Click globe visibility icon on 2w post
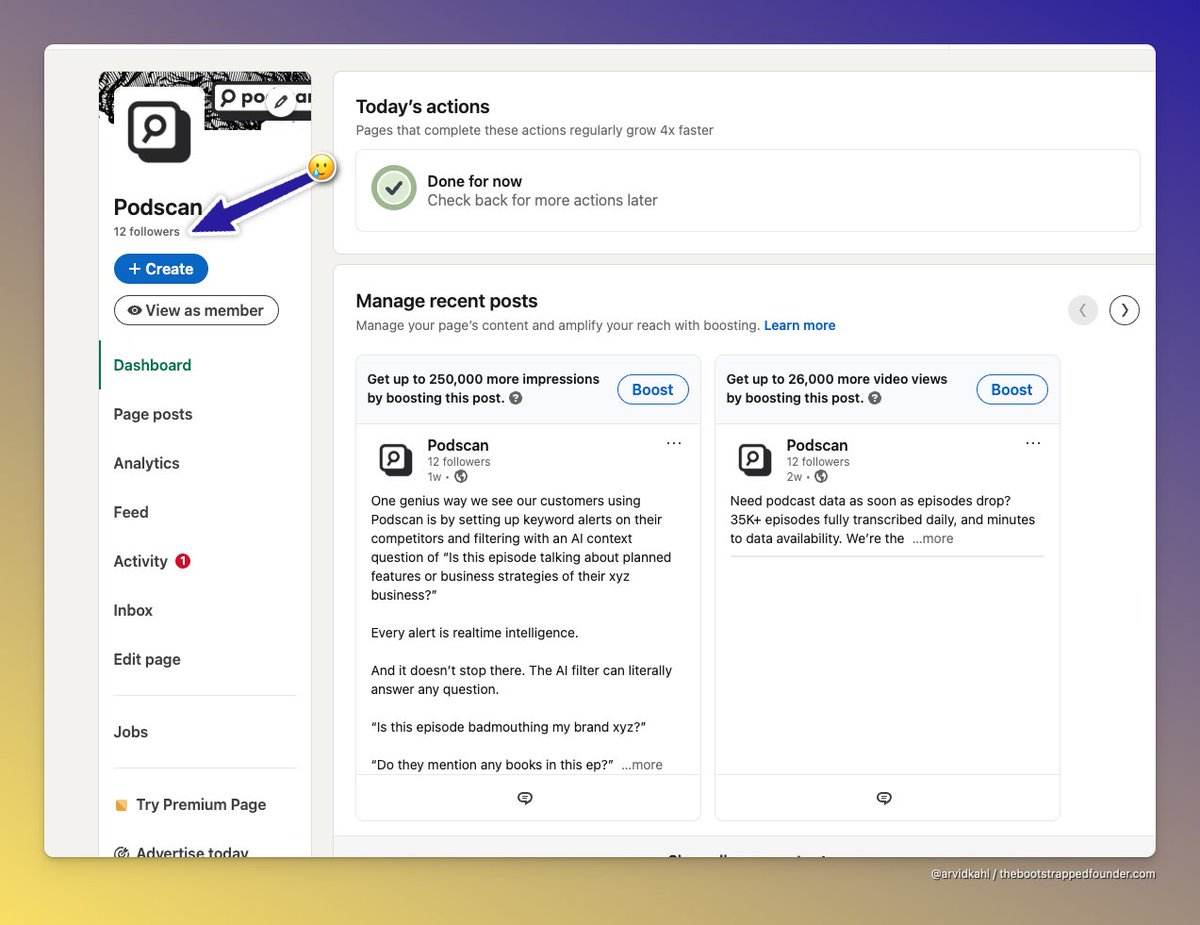 (x=821, y=477)
